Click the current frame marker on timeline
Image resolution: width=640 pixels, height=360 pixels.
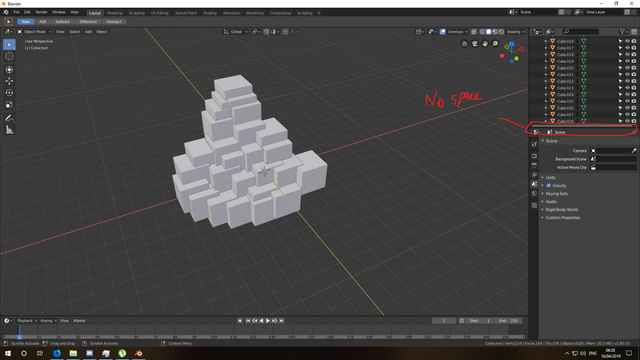click(19, 337)
